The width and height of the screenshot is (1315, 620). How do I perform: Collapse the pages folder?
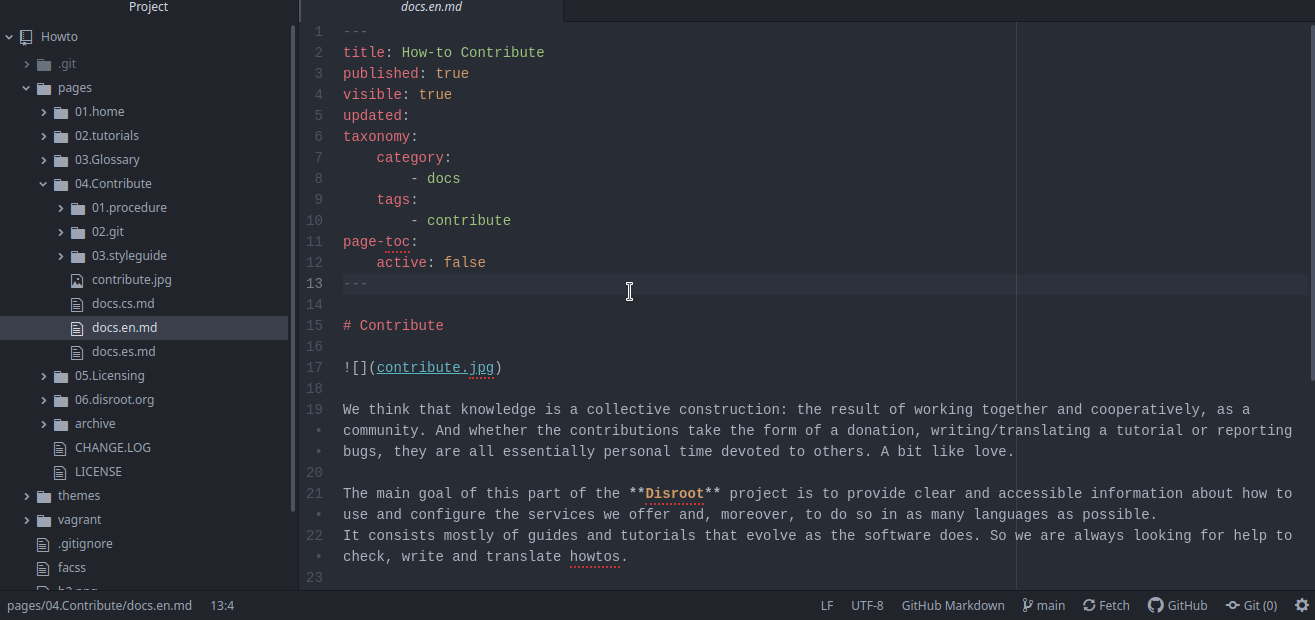tap(27, 88)
